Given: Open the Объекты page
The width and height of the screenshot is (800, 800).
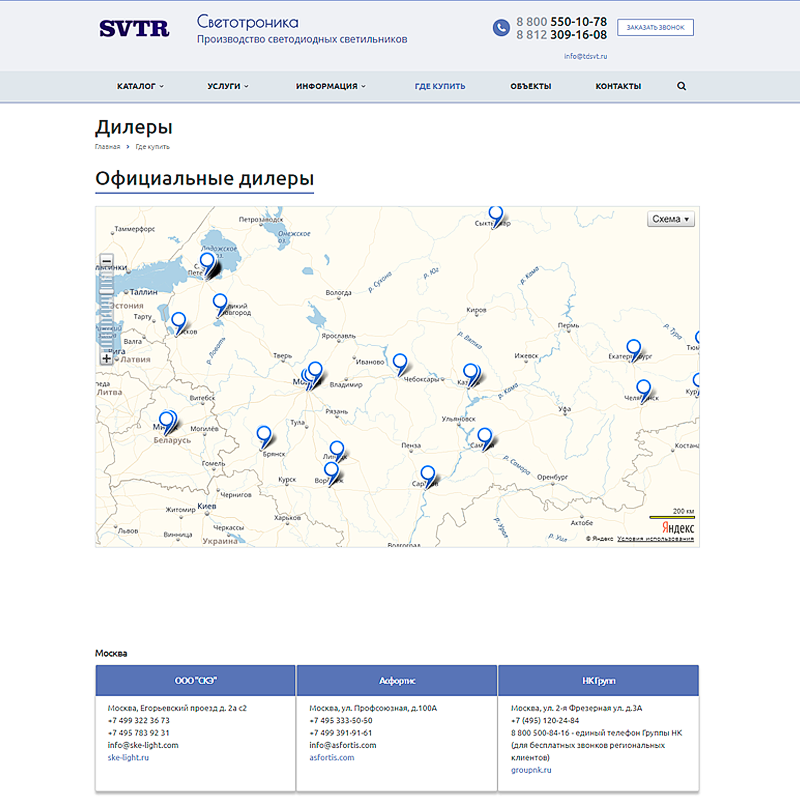Looking at the screenshot, I should (531, 86).
